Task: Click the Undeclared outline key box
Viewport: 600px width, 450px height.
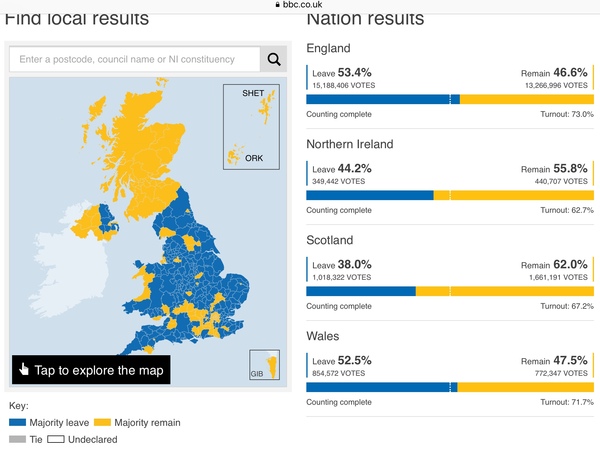Action: (55, 439)
